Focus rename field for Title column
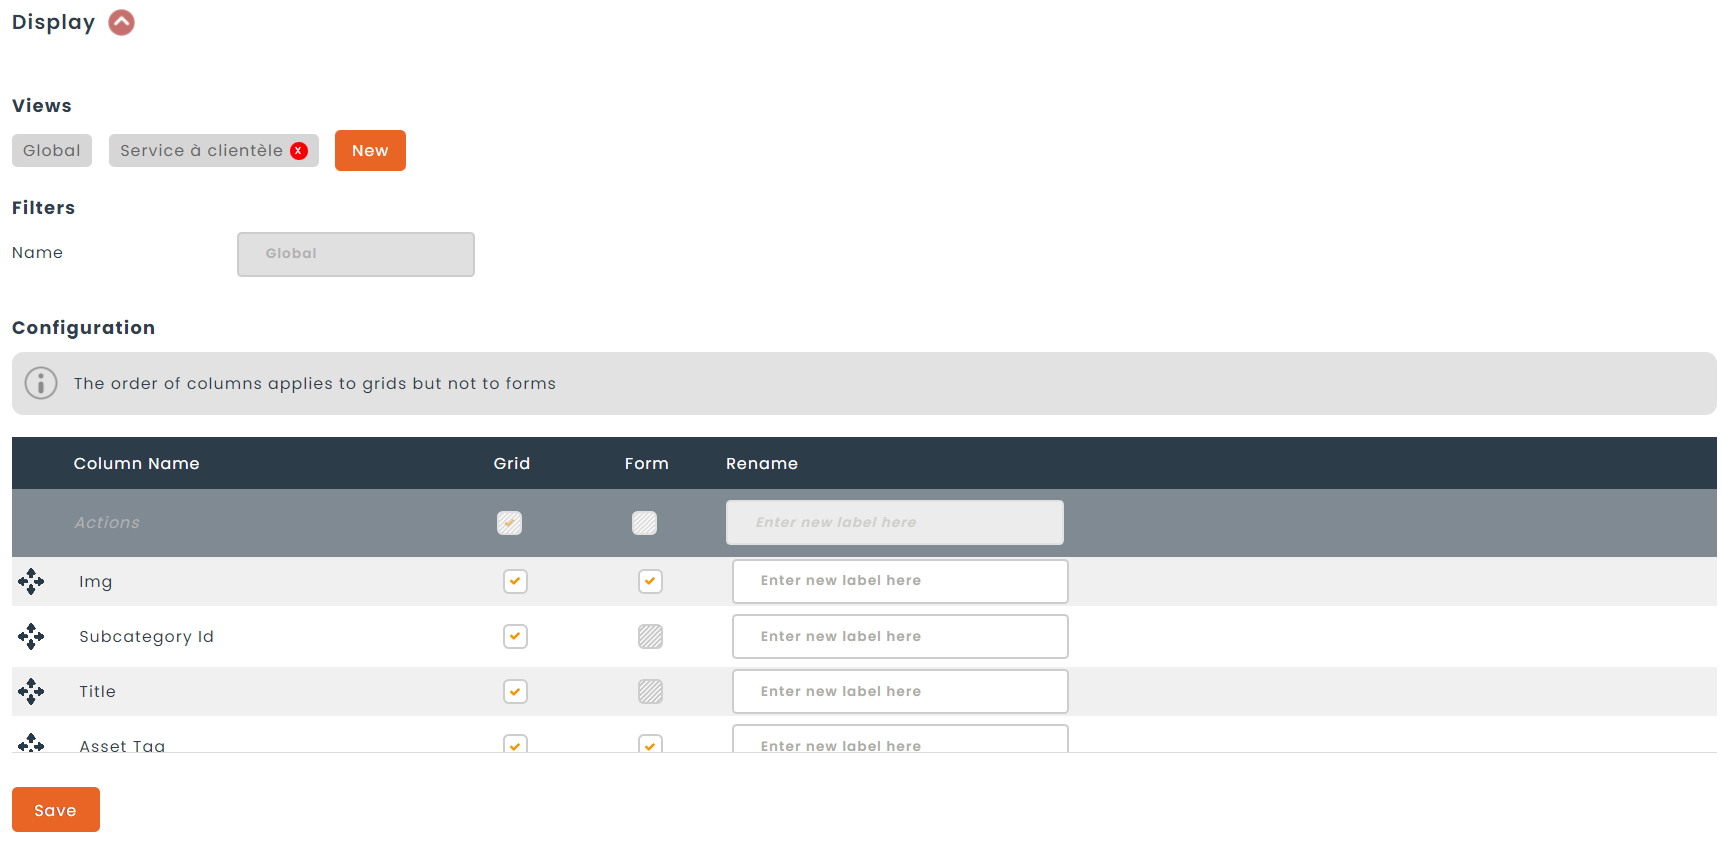1721x853 pixels. [900, 691]
